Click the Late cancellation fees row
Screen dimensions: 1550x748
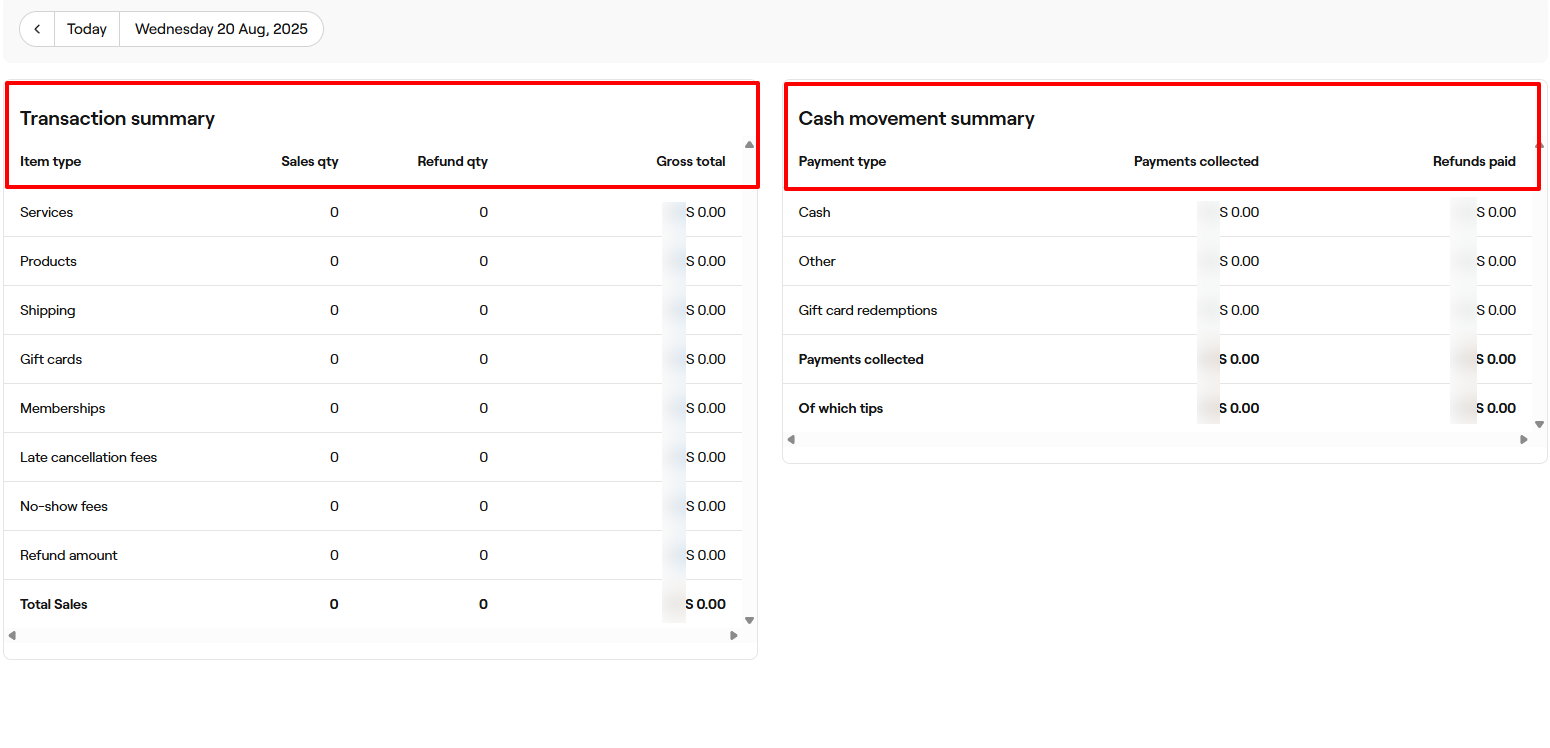click(x=88, y=457)
